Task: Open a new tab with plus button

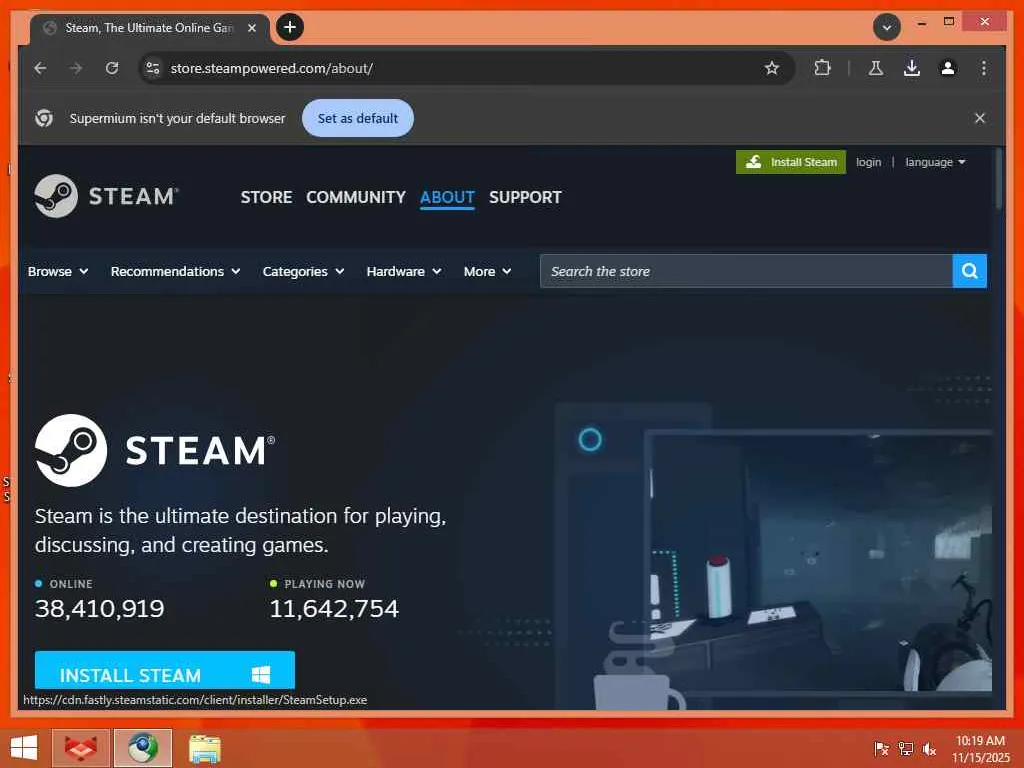Action: coord(290,27)
